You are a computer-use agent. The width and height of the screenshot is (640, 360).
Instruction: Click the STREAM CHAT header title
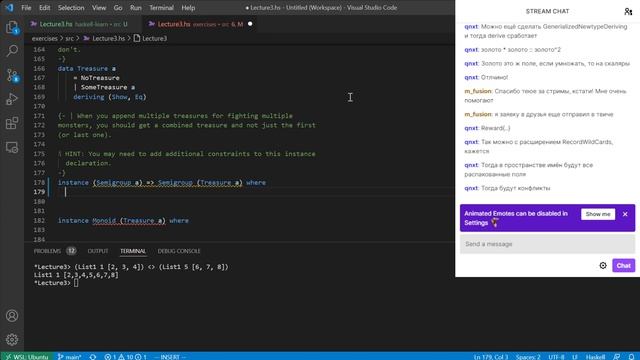547,11
